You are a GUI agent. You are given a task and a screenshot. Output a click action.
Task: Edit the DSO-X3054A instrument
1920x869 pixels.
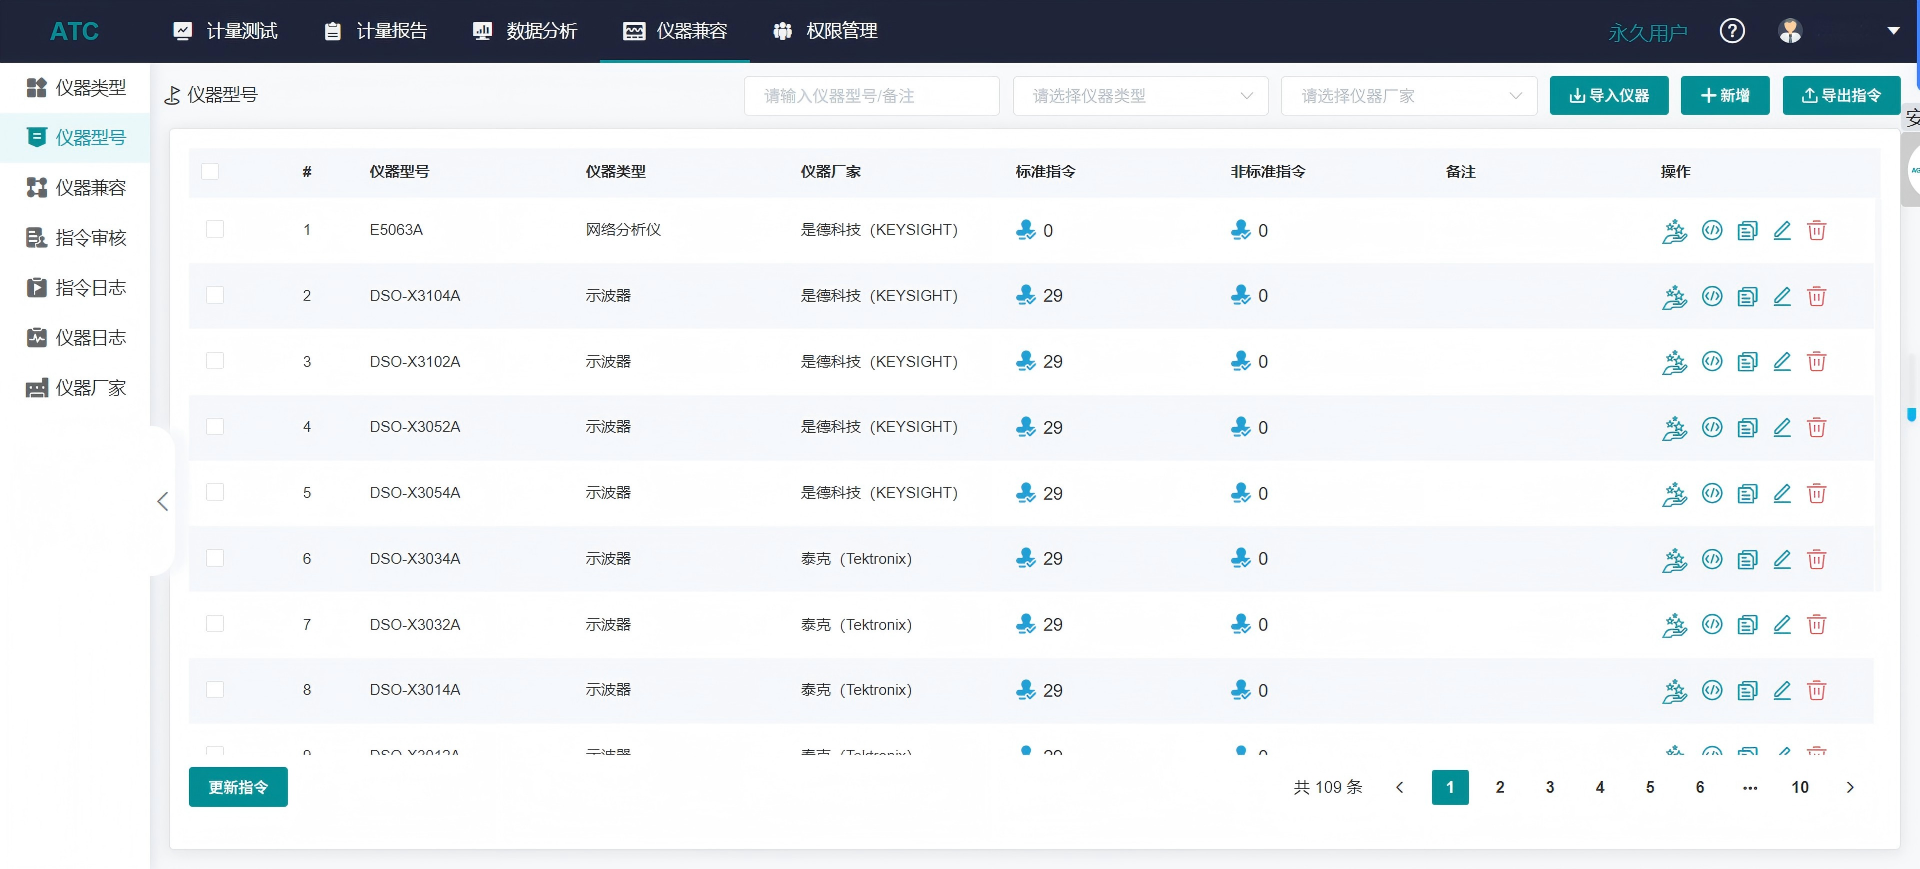[x=1782, y=493]
